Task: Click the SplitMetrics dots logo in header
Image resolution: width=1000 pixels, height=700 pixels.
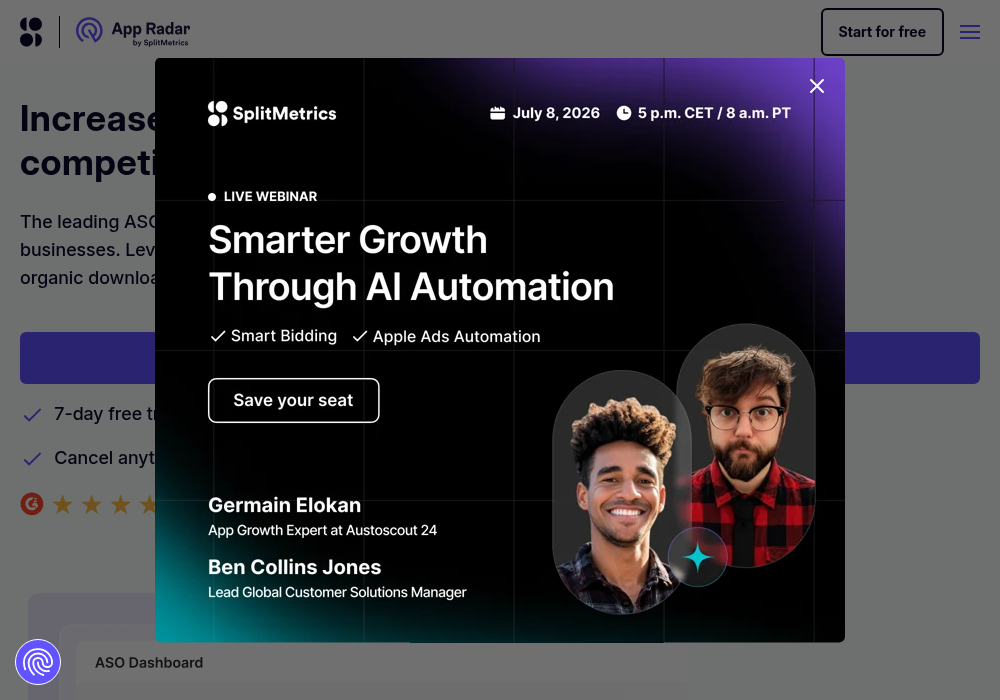Action: pos(31,32)
